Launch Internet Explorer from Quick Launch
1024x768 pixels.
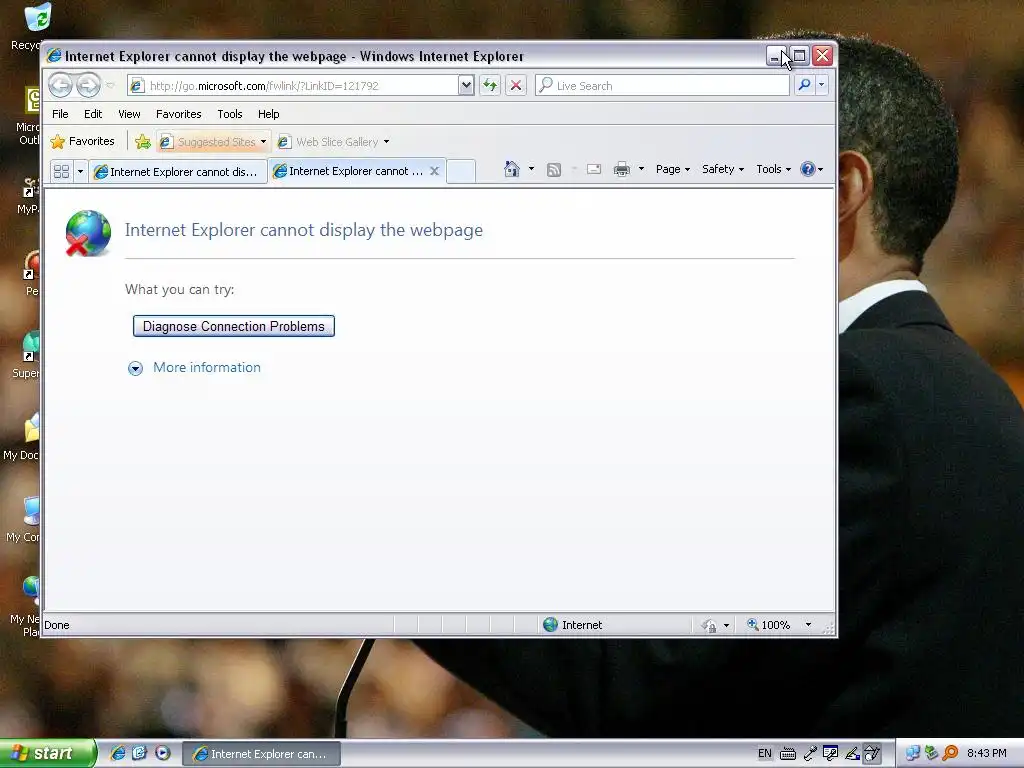[118, 753]
